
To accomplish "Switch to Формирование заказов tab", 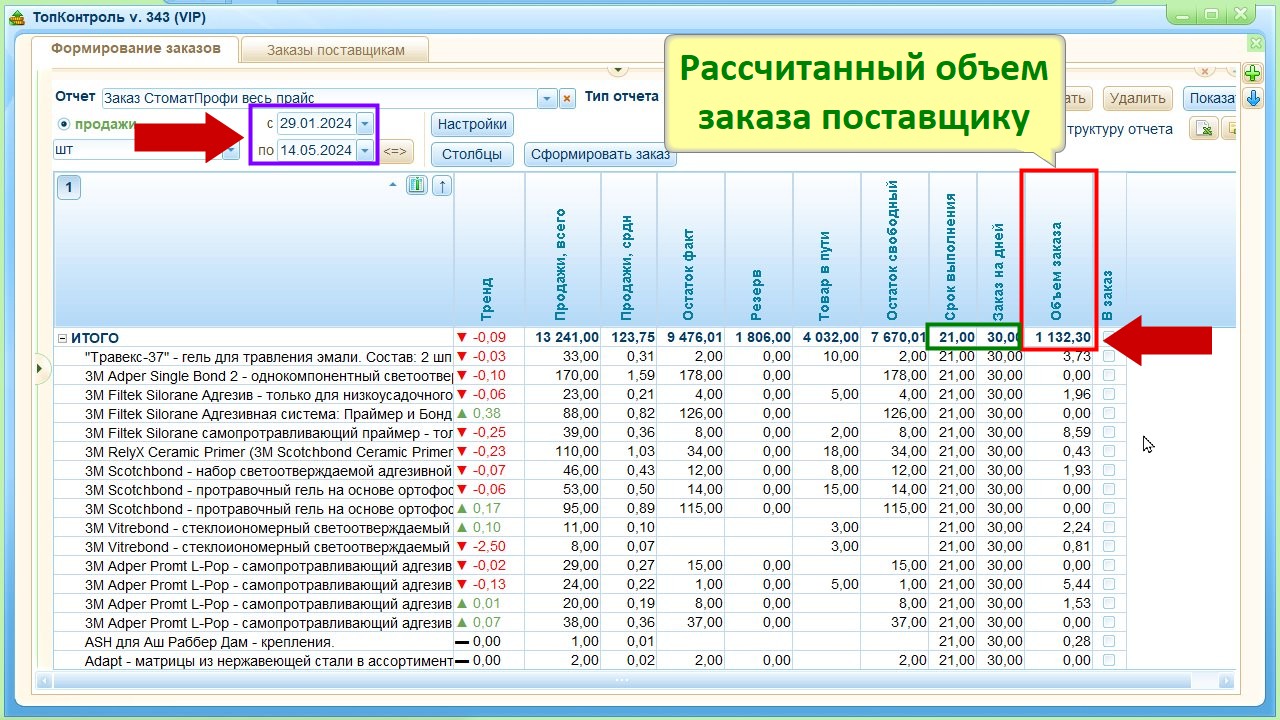I will pos(135,48).
